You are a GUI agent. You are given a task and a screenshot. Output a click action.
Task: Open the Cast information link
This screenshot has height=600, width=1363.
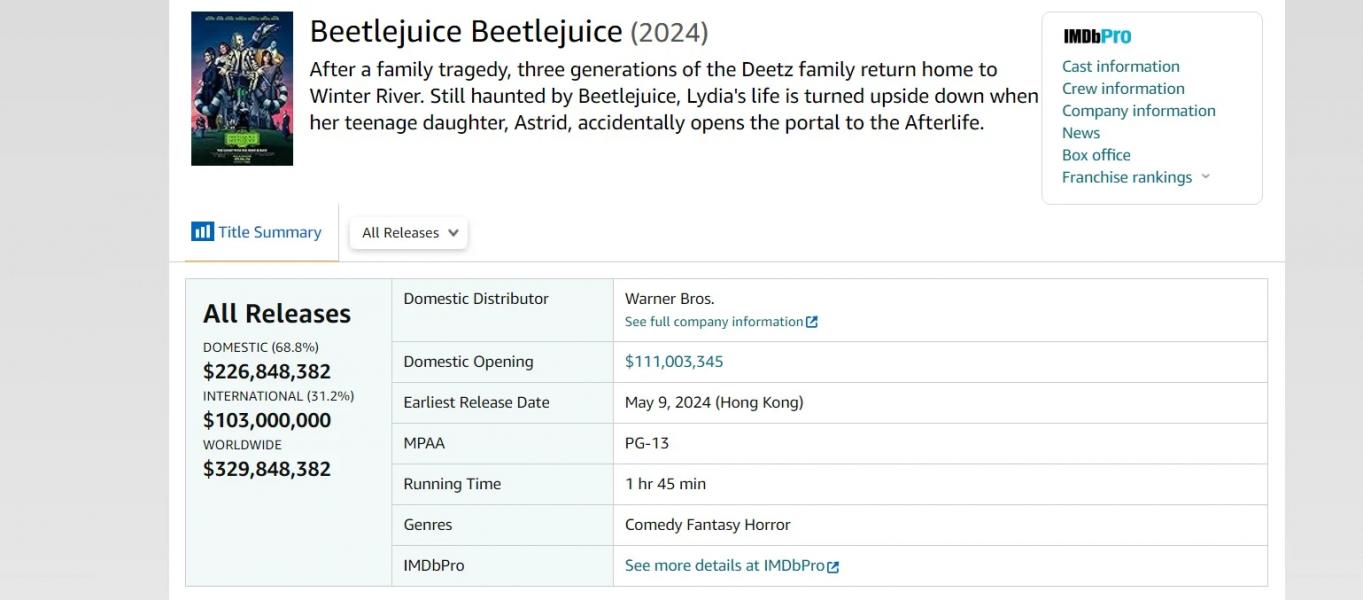[x=1120, y=66]
